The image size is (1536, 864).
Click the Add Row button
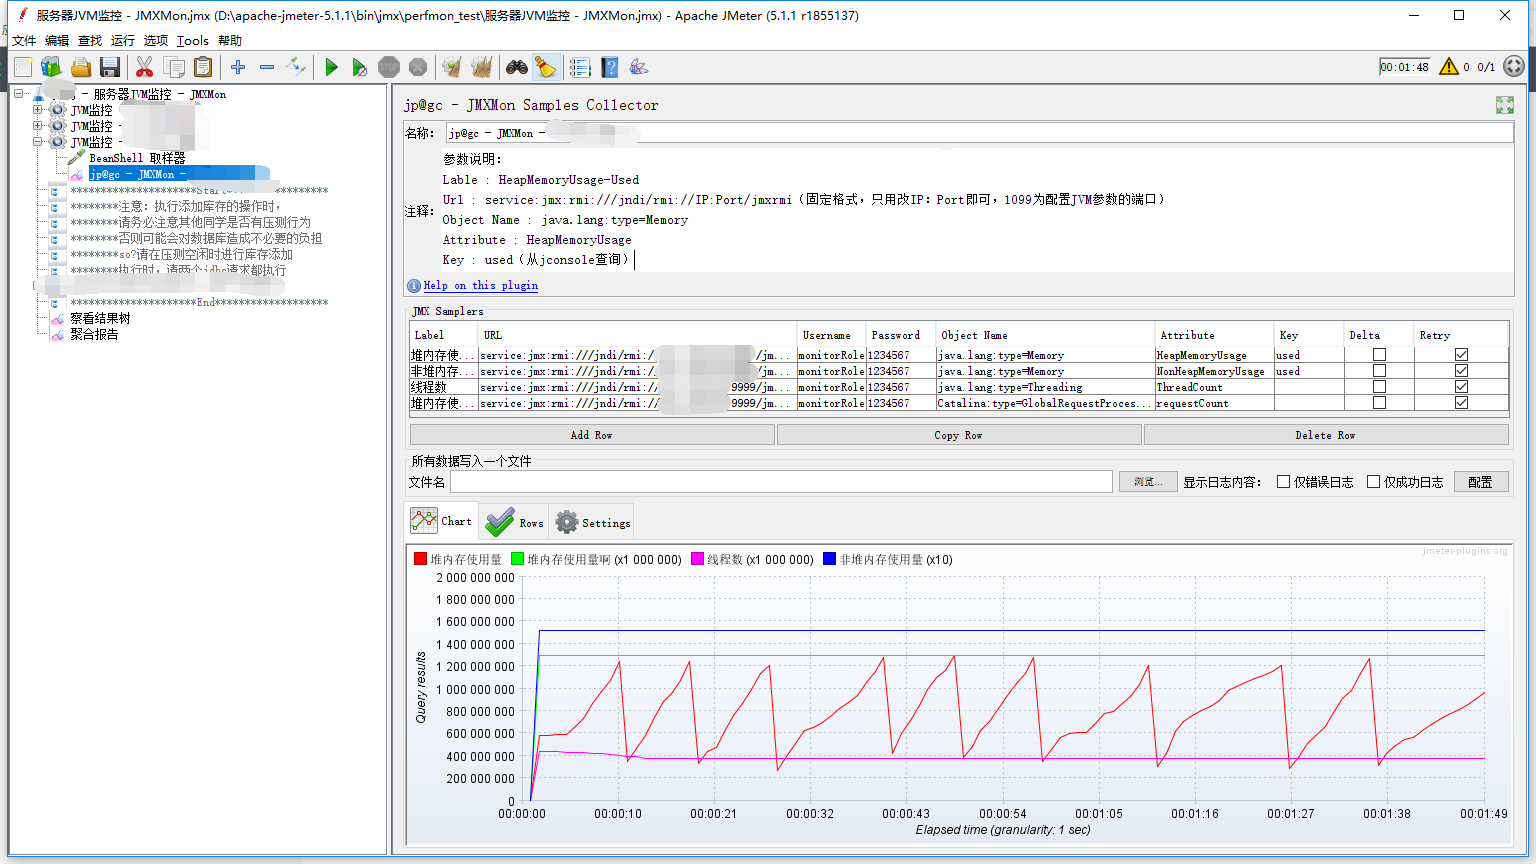(x=592, y=435)
